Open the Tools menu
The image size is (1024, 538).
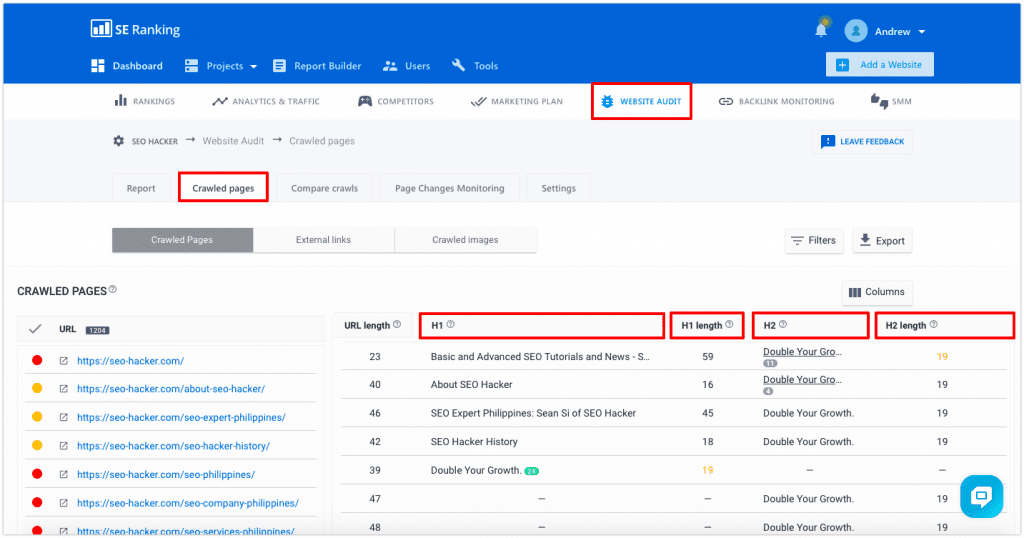tap(475, 65)
